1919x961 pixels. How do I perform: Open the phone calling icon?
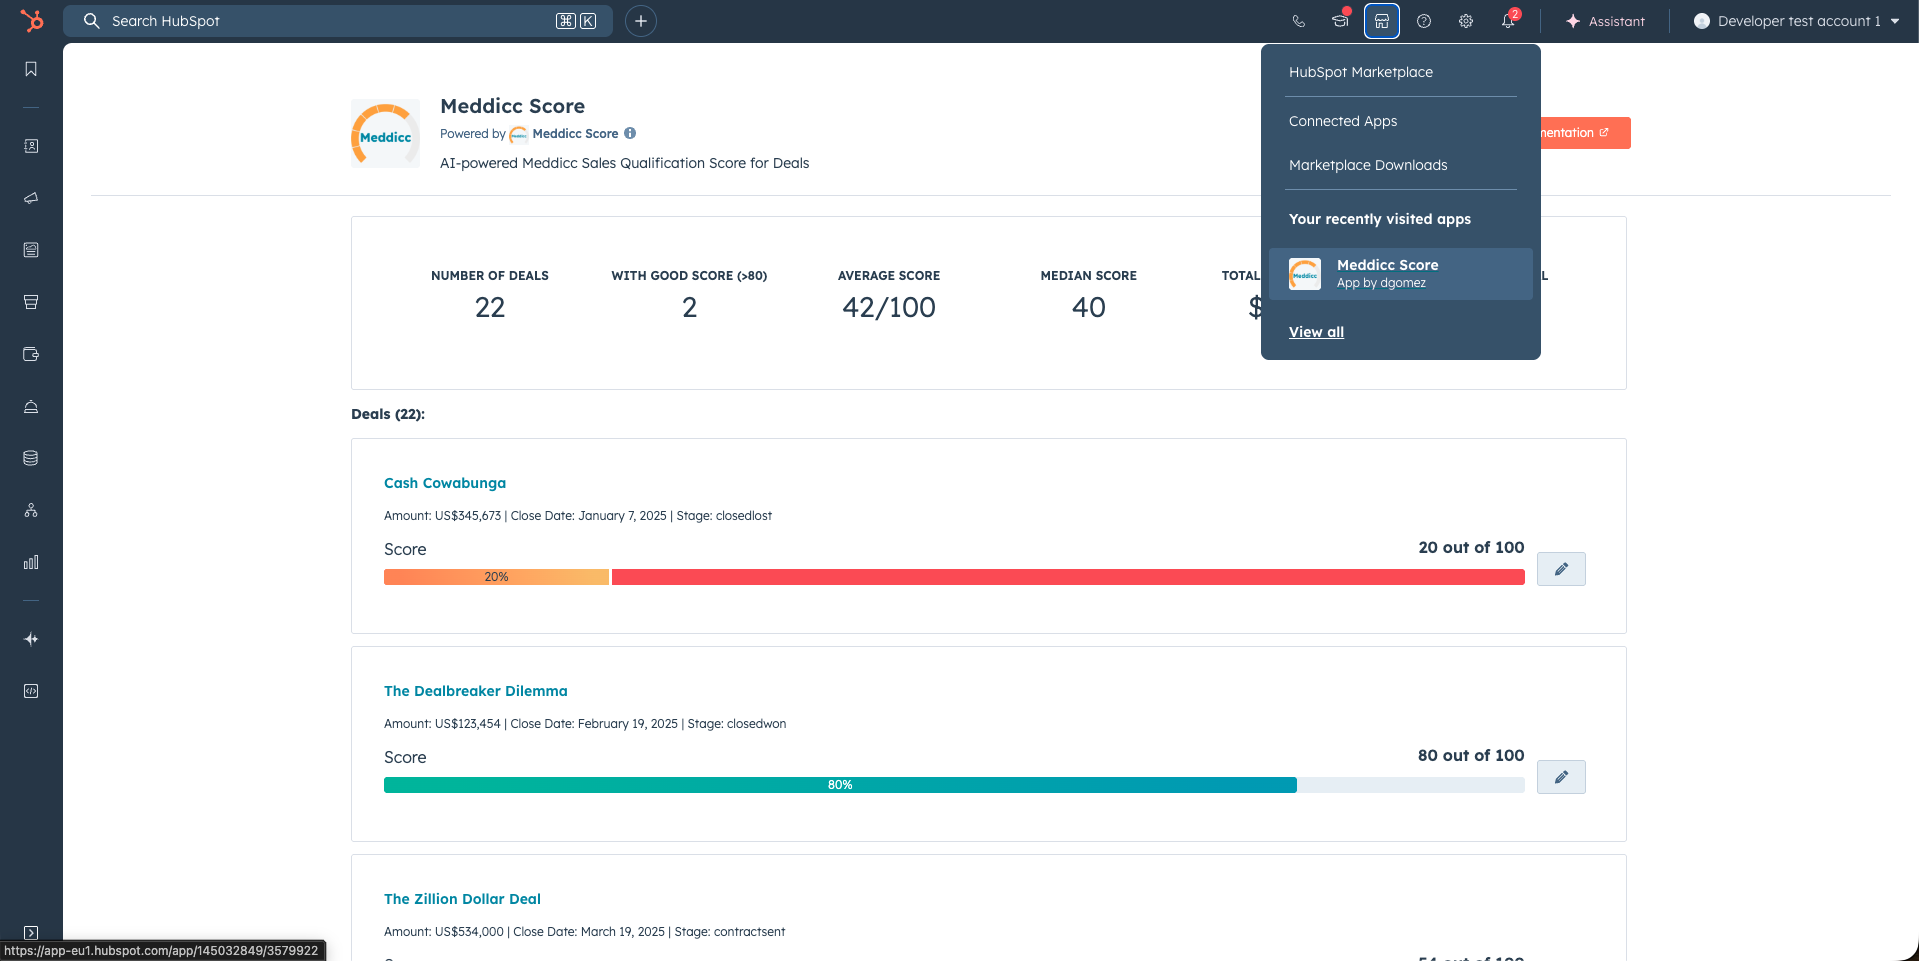[1298, 21]
